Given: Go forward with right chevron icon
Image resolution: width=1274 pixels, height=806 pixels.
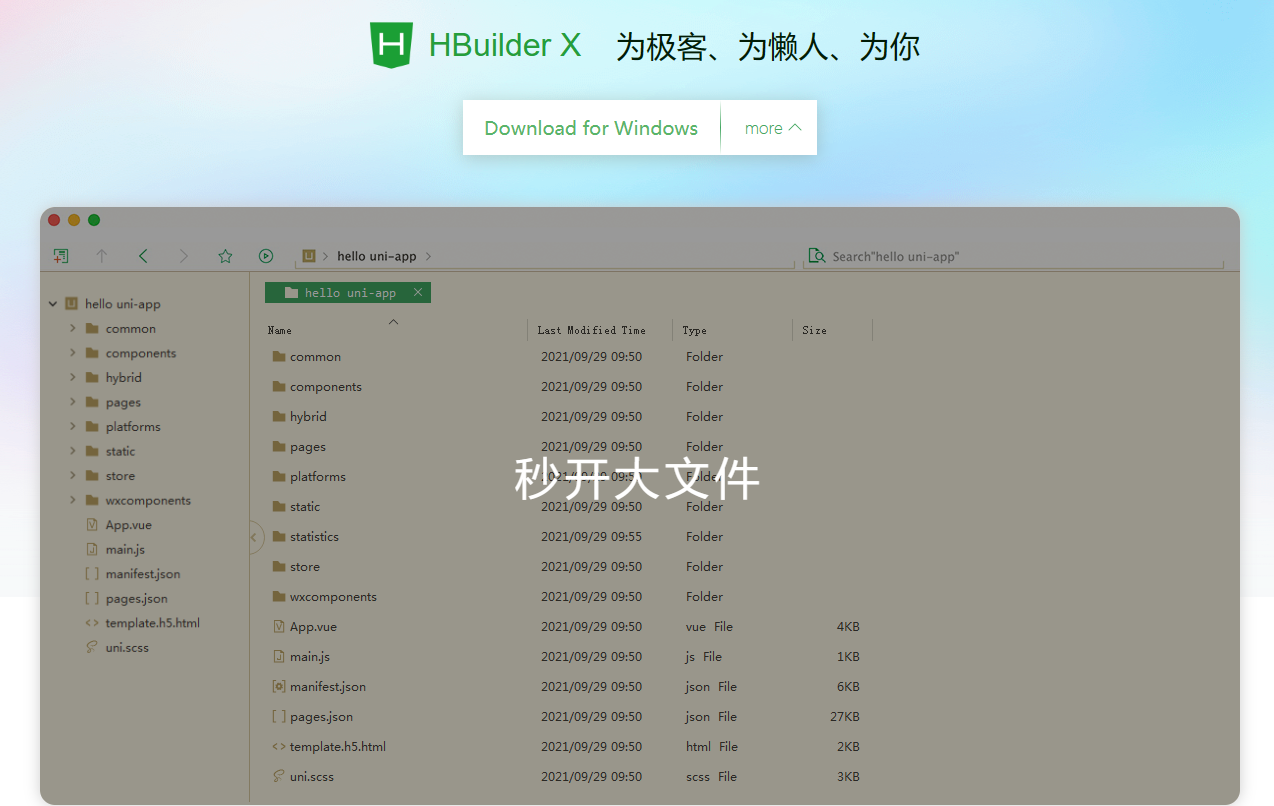Looking at the screenshot, I should tap(184, 256).
